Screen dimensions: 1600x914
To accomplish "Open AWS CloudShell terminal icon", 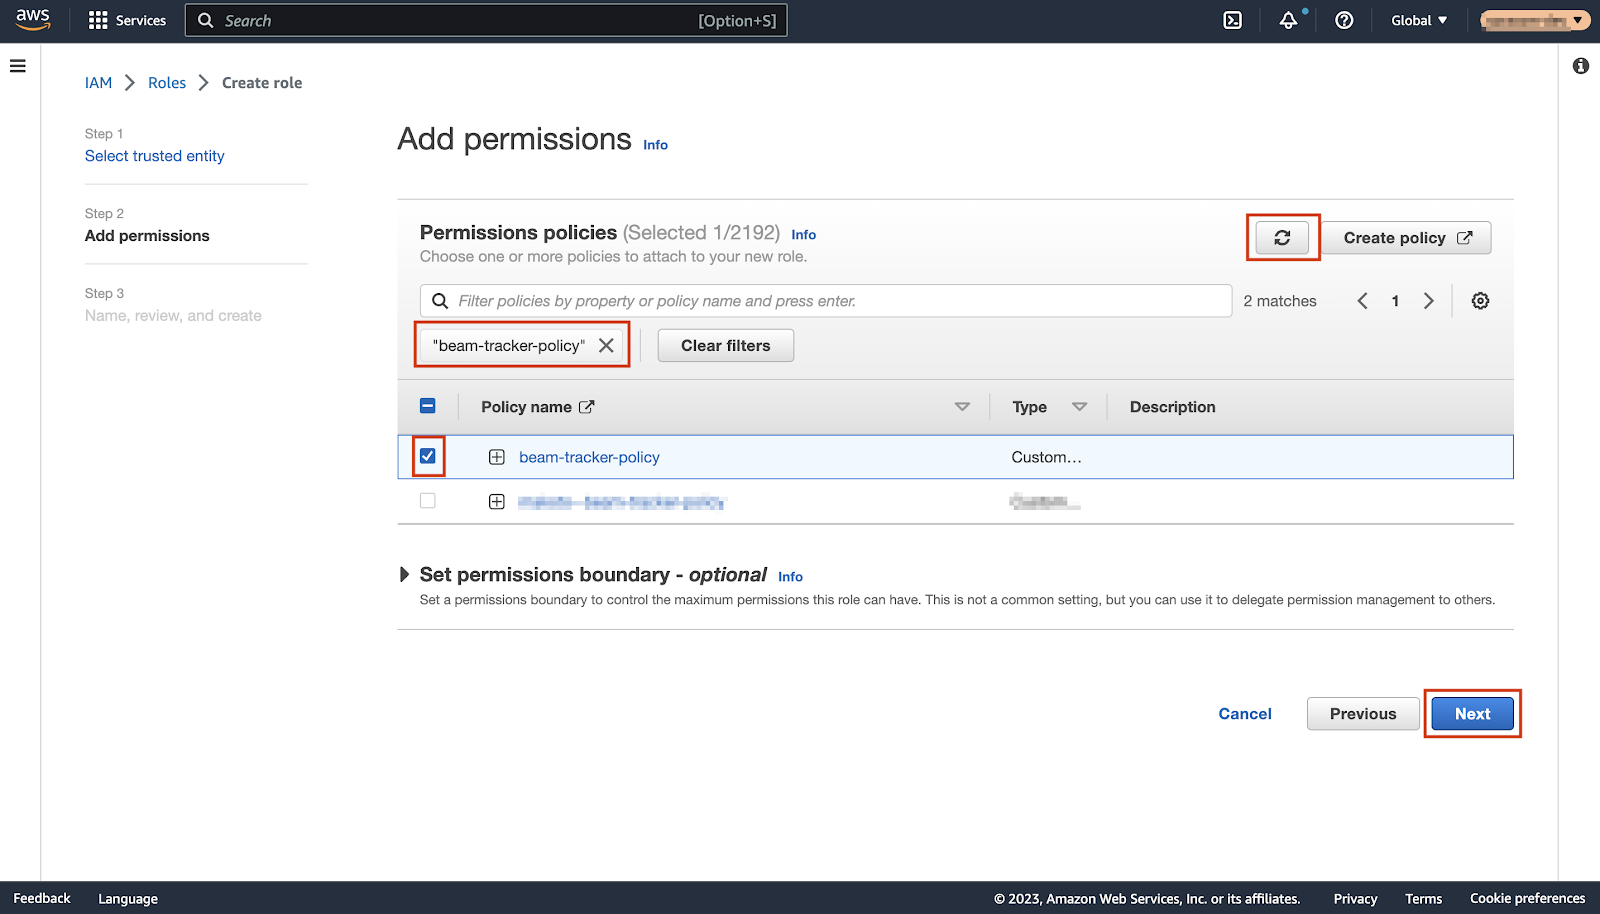I will tap(1233, 20).
